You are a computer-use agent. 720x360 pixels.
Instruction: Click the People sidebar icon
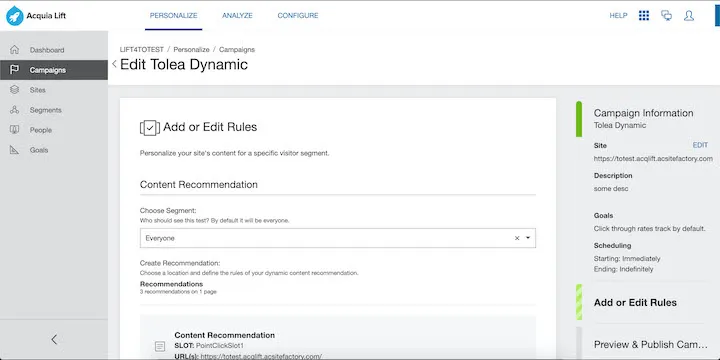(x=15, y=129)
